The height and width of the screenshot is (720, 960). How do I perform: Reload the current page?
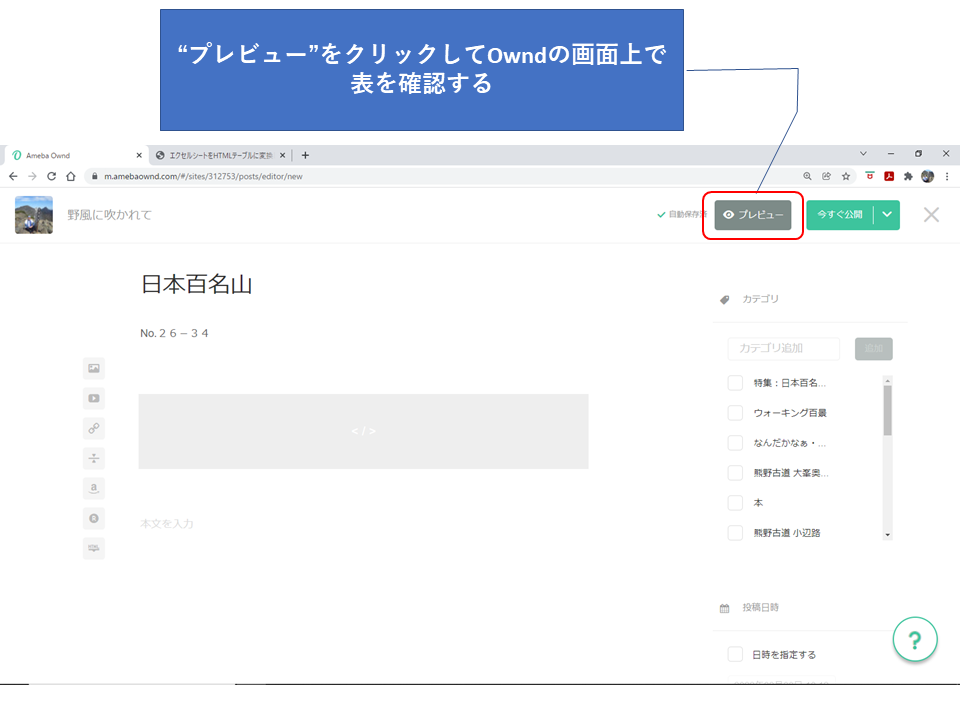[51, 176]
